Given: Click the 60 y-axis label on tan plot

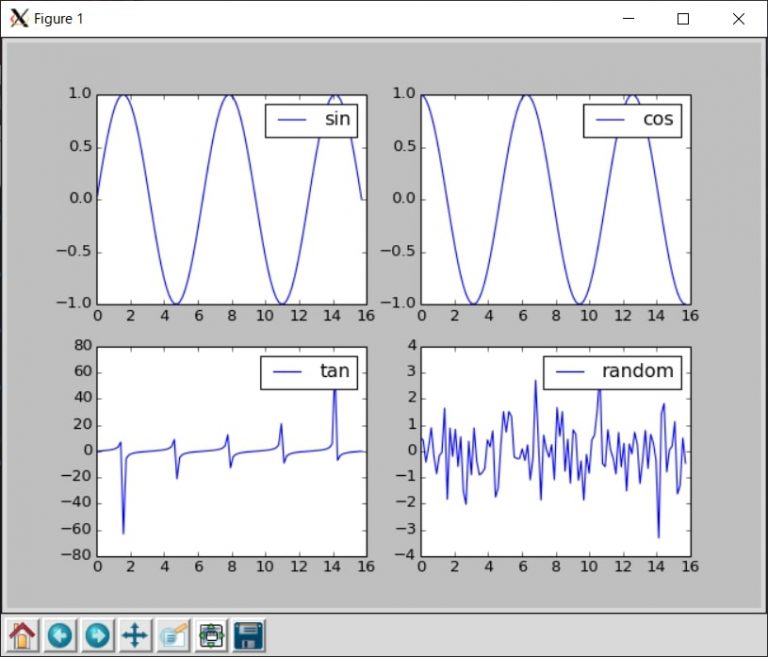Looking at the screenshot, I should pos(83,371).
